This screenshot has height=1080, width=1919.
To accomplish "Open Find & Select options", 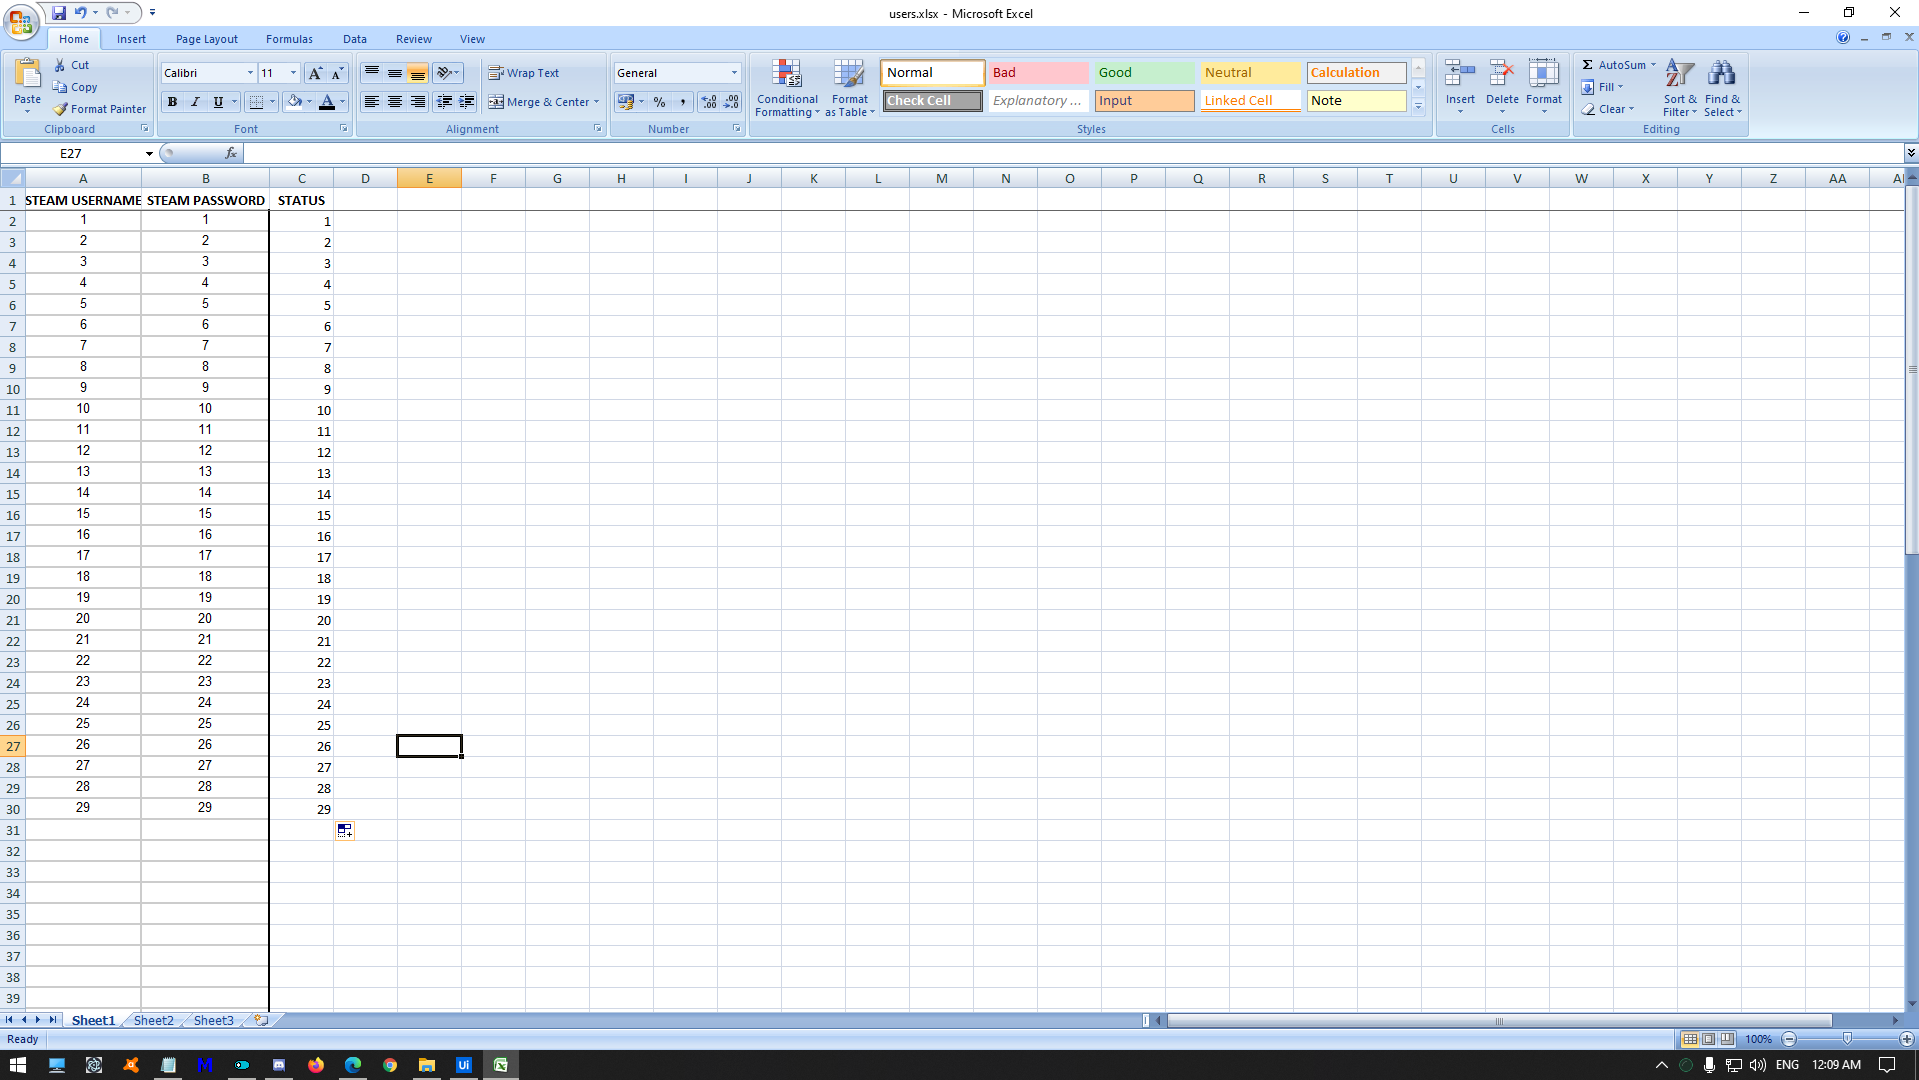I will tap(1722, 88).
